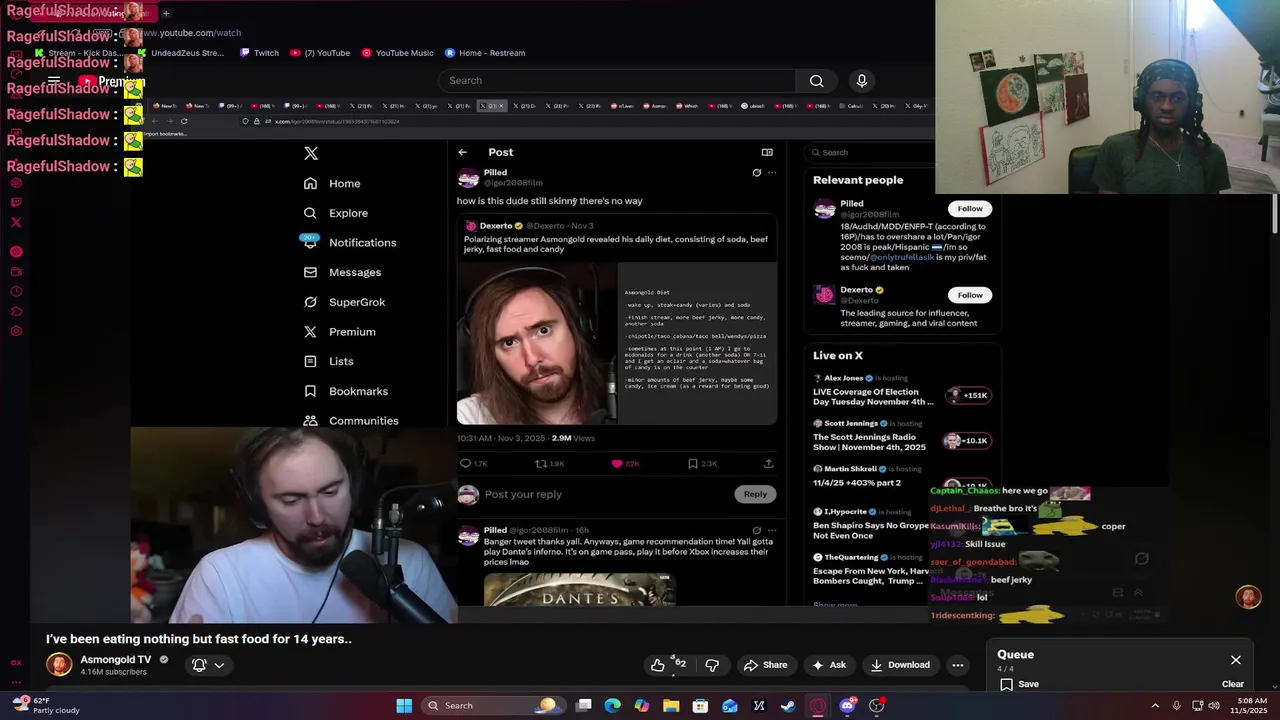Open the (7) YouTube bookmark
The image size is (1280, 720).
[320, 53]
